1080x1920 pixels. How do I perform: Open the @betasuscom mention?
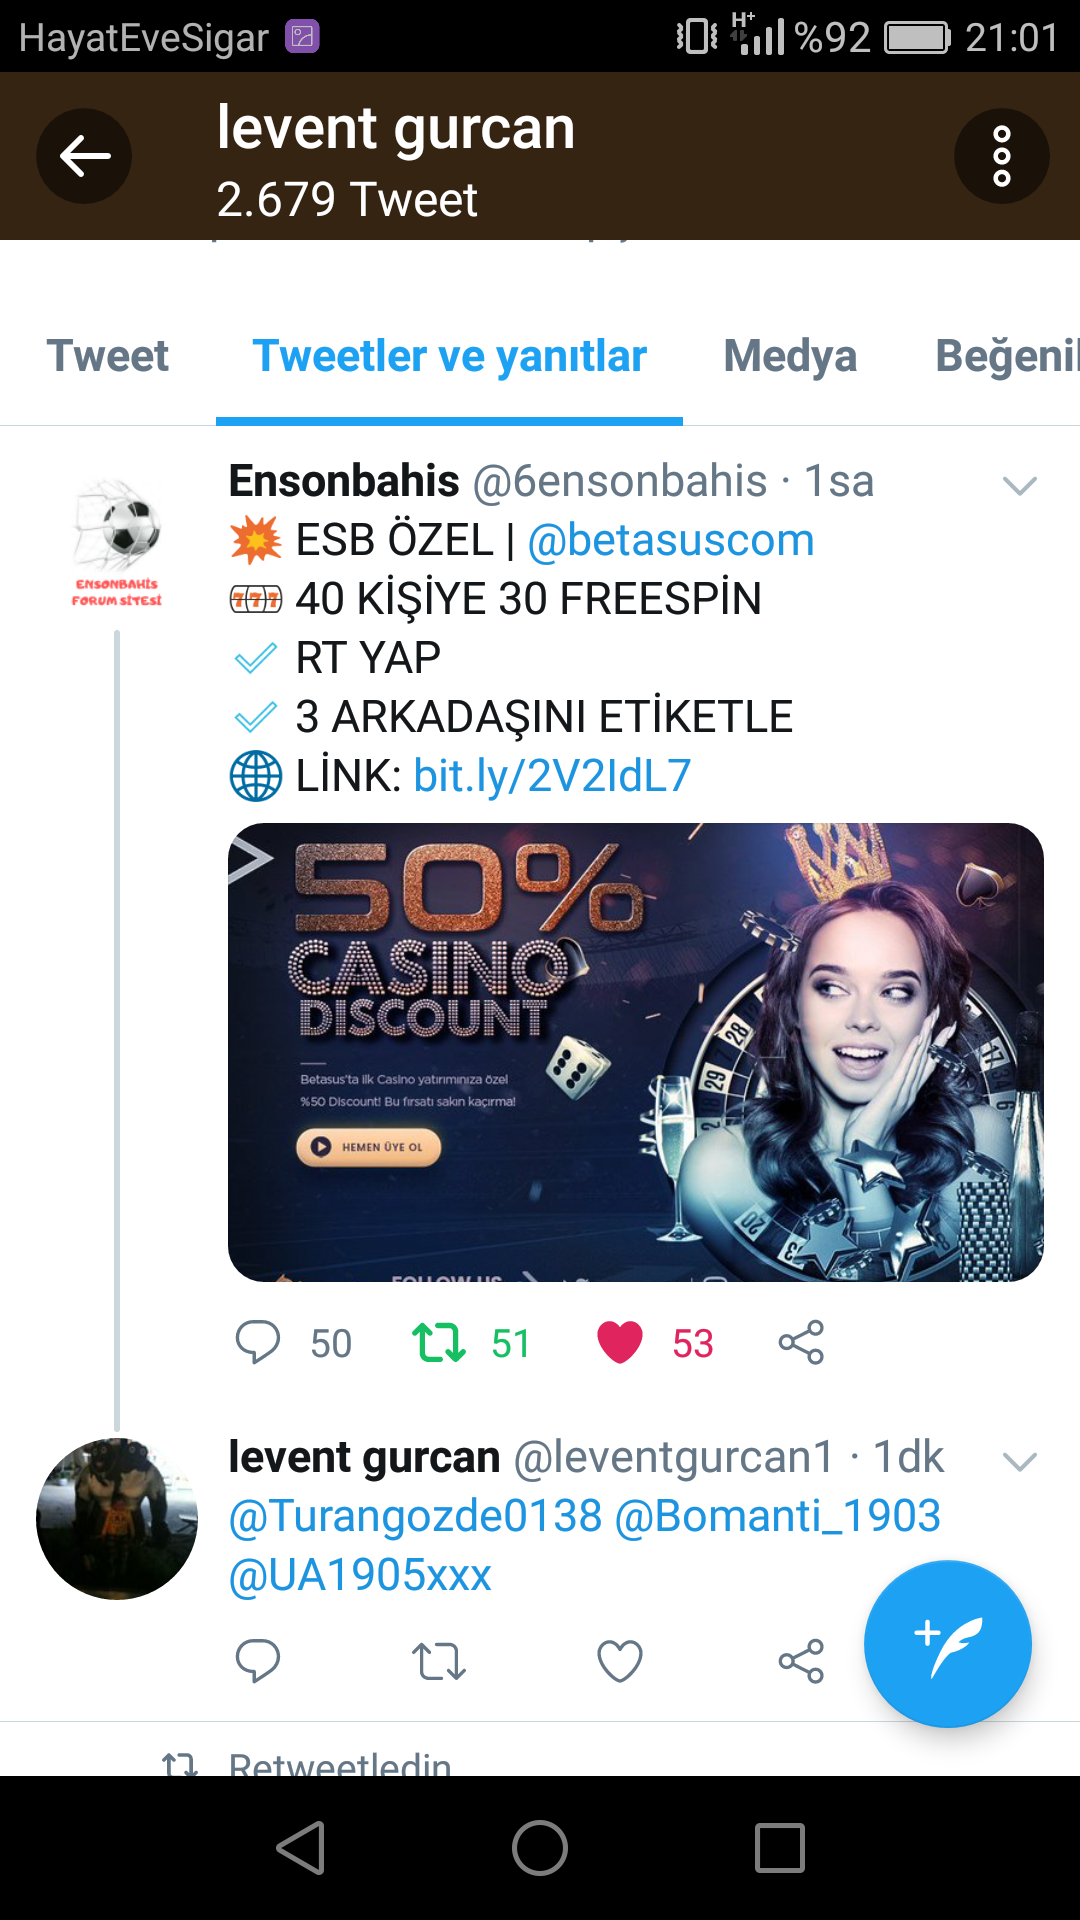(x=670, y=540)
